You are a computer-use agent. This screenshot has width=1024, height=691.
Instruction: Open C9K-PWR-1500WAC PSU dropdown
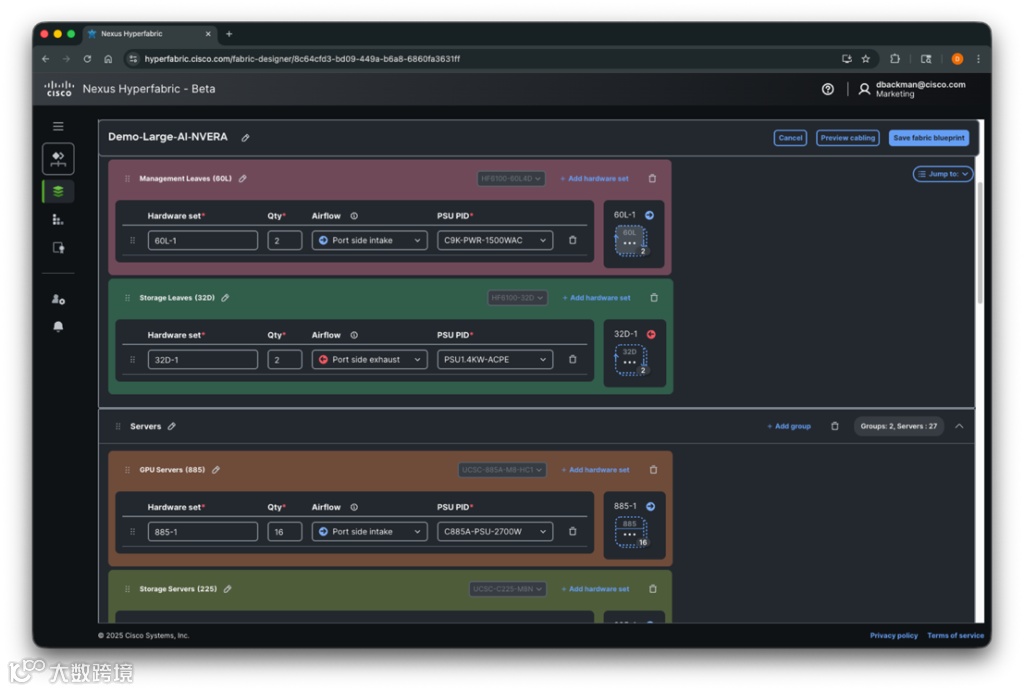[495, 240]
